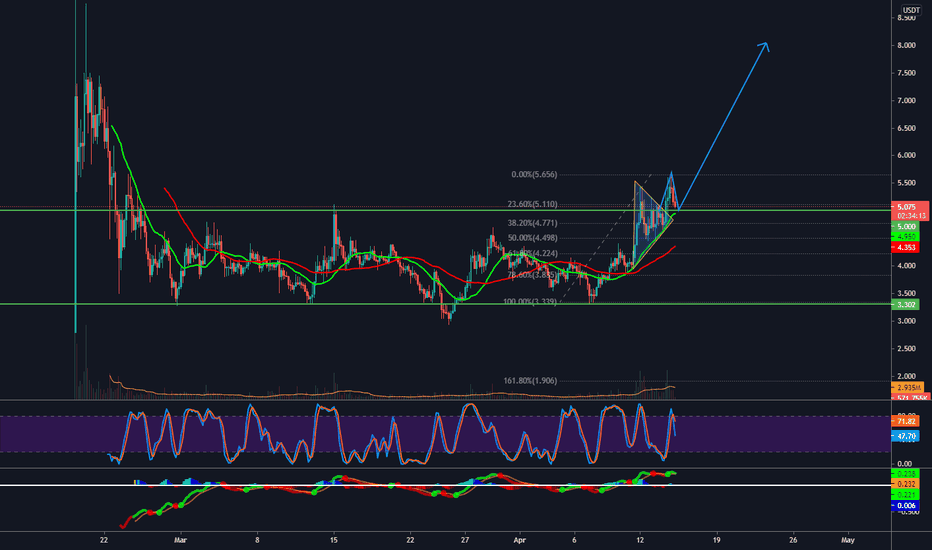This screenshot has width=932, height=550.
Task: Click the 15 date label on time axis
Action: (x=333, y=540)
